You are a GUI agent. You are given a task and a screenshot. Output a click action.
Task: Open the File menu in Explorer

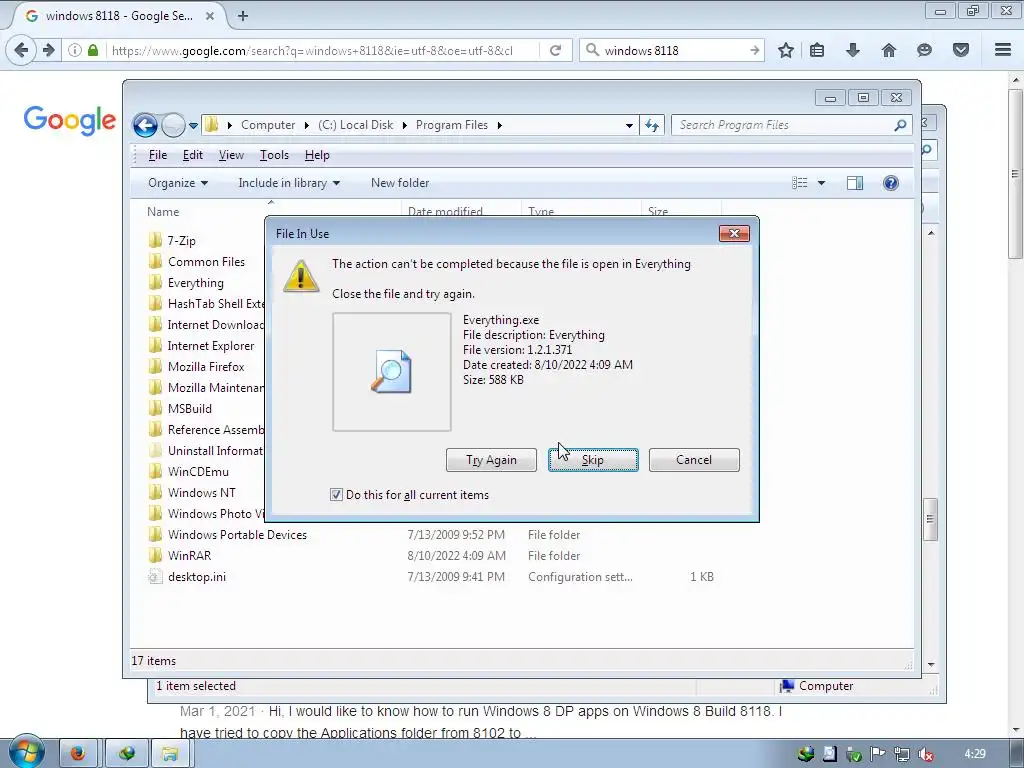(x=157, y=155)
